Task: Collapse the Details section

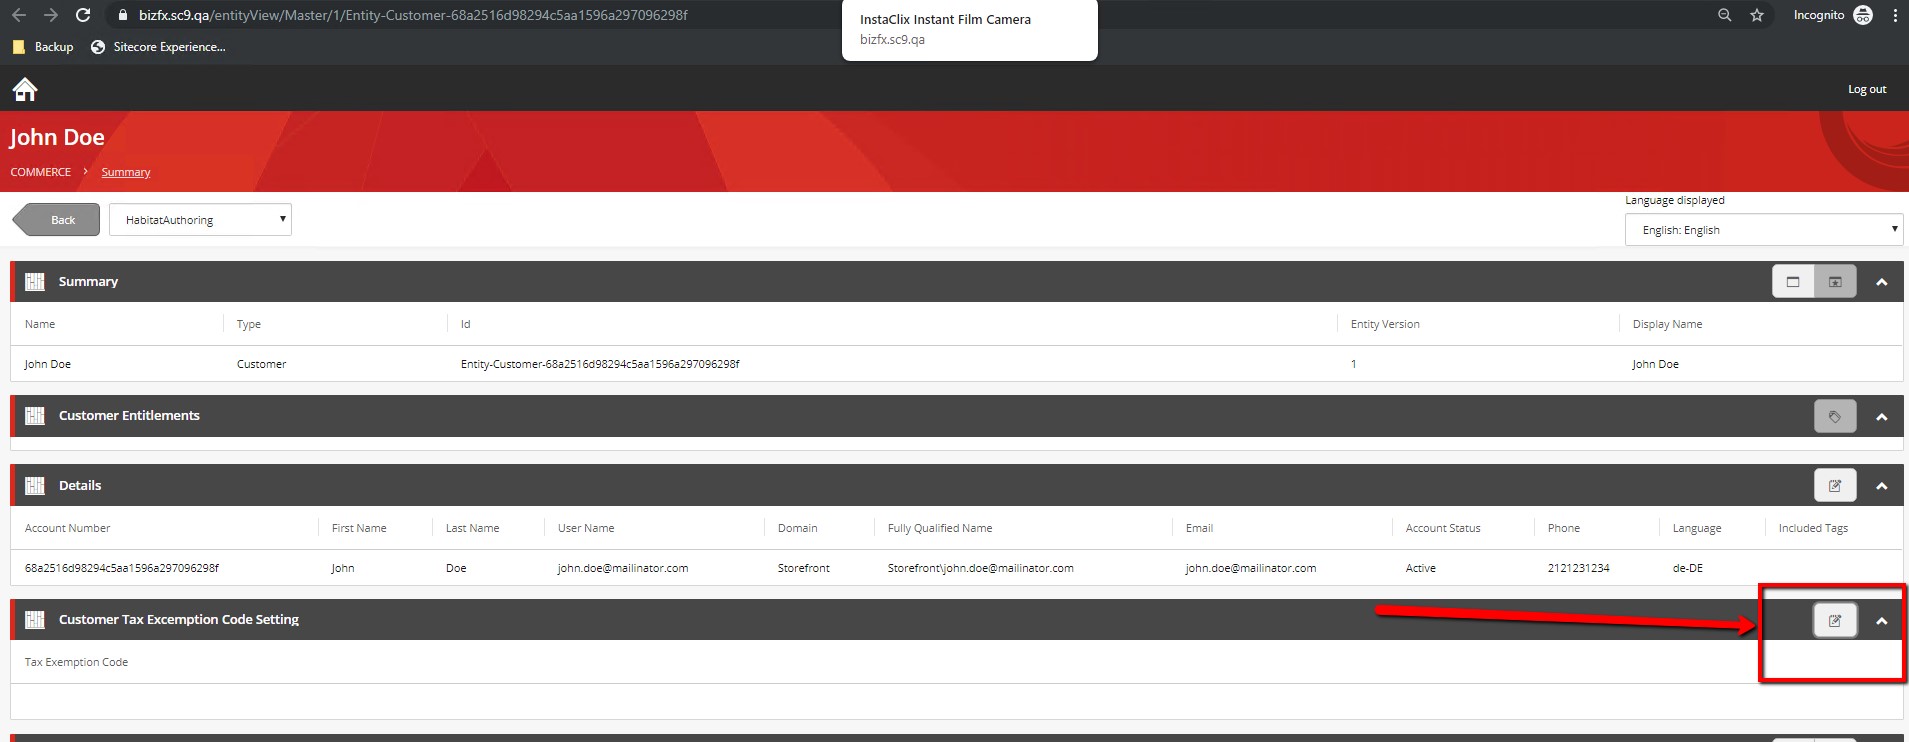Action: click(x=1882, y=486)
